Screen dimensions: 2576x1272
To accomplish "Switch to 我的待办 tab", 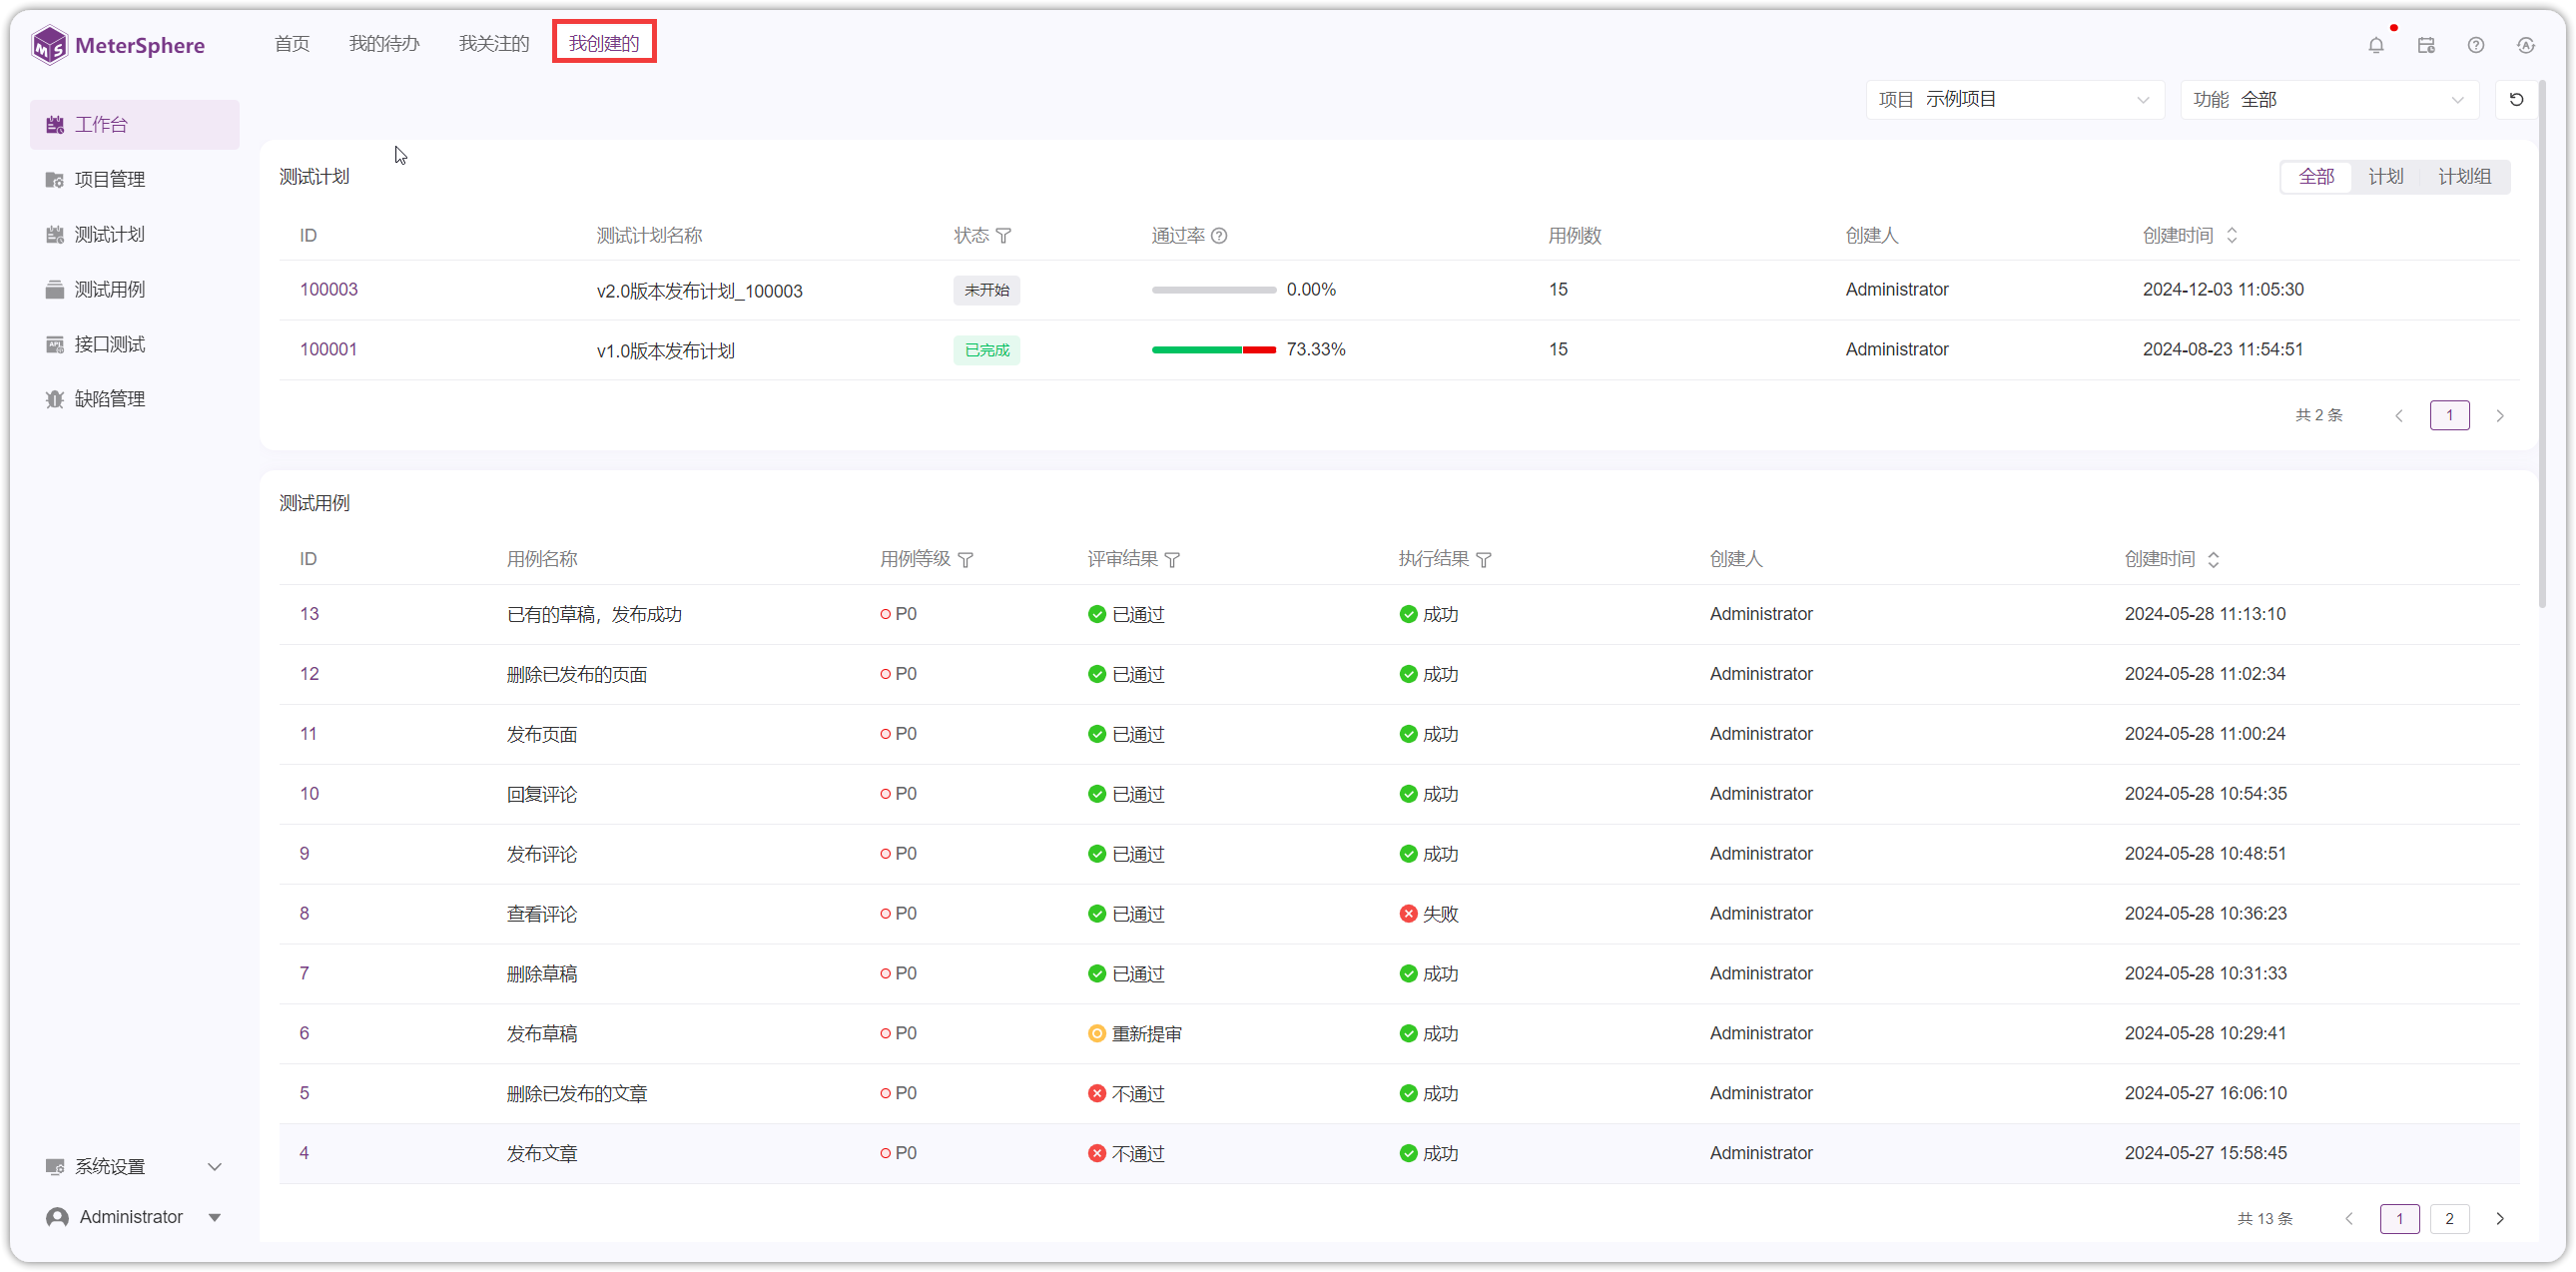I will coord(384,44).
